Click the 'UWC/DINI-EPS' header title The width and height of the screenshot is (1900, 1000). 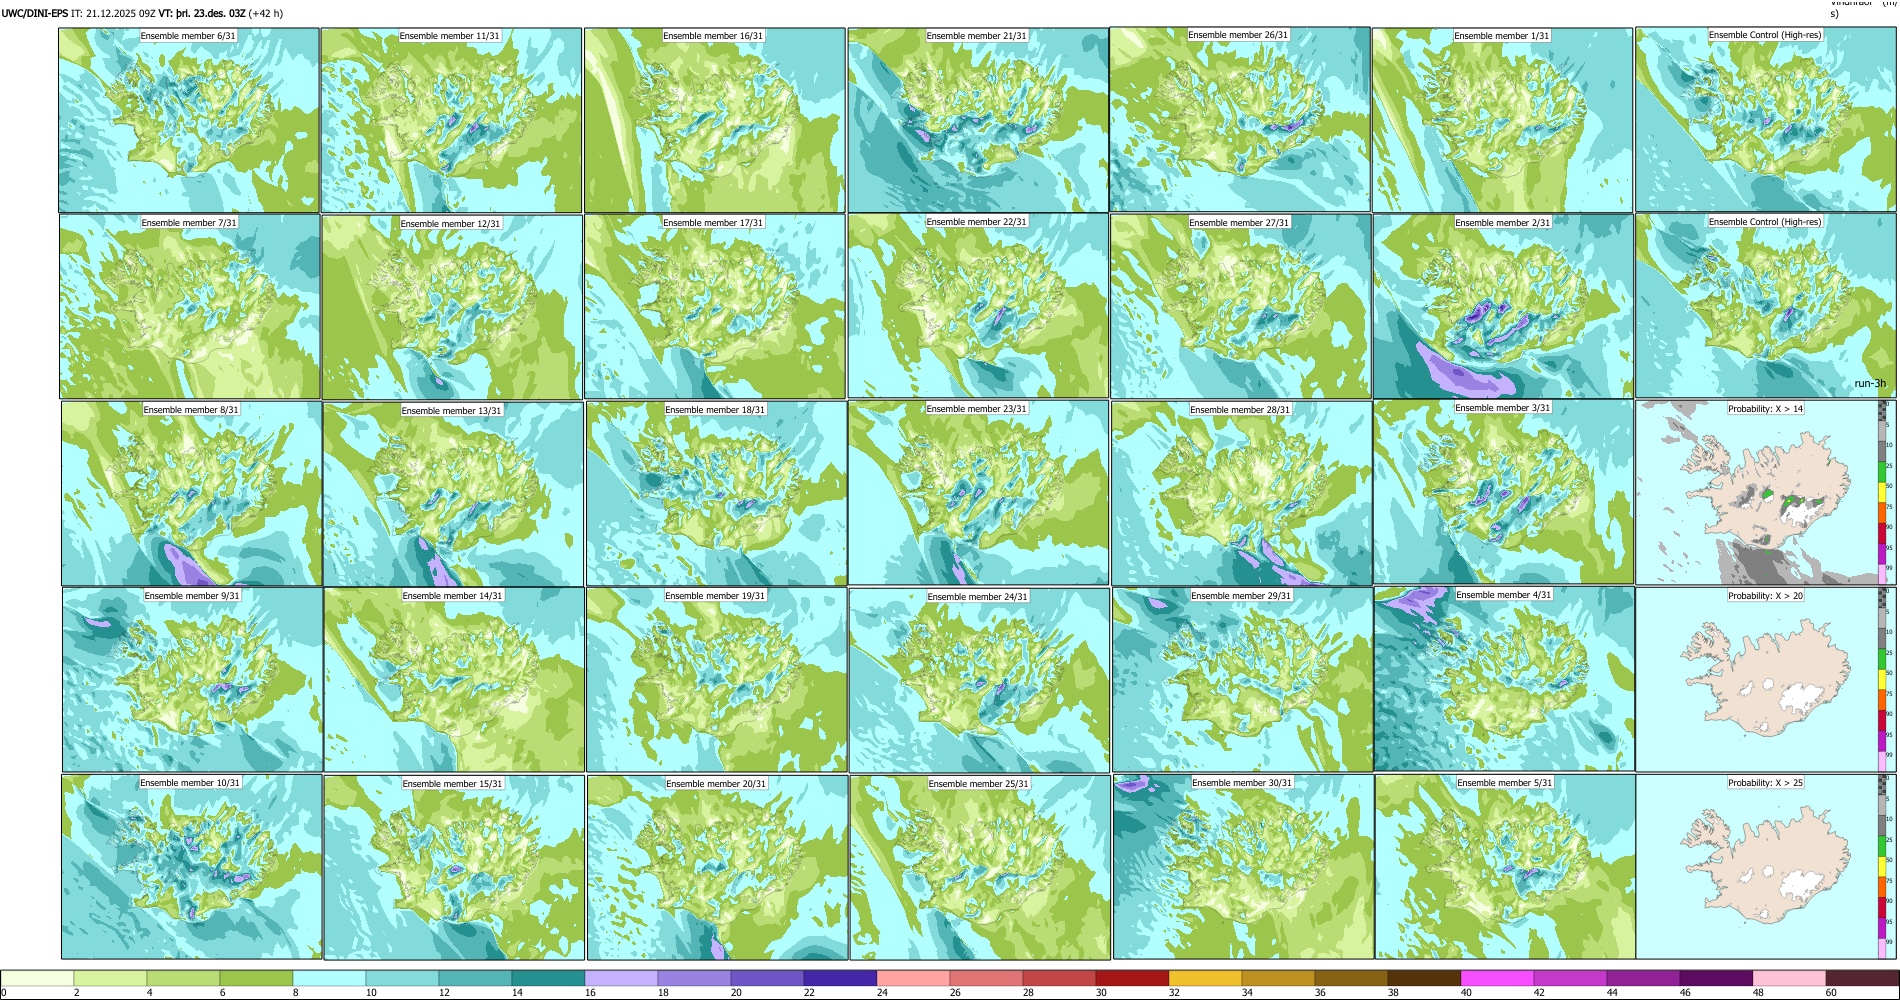tap(35, 14)
